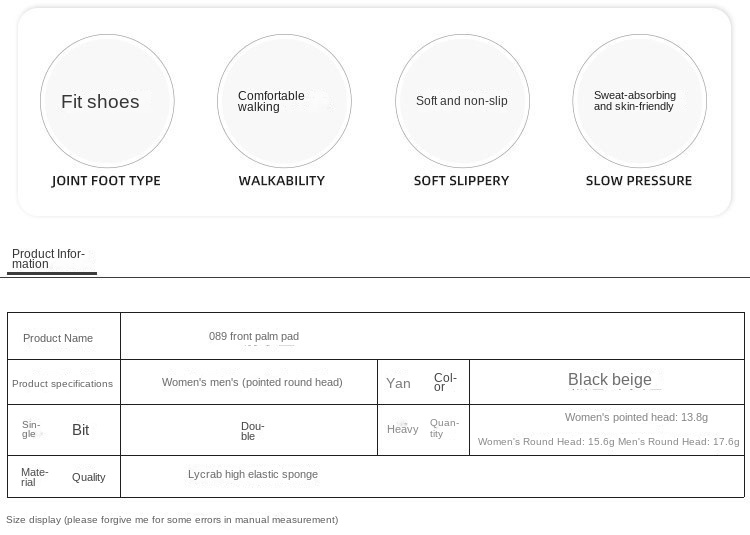The height and width of the screenshot is (535, 750).
Task: Click the JOINT FOOT TYPE caption
Action: click(106, 181)
